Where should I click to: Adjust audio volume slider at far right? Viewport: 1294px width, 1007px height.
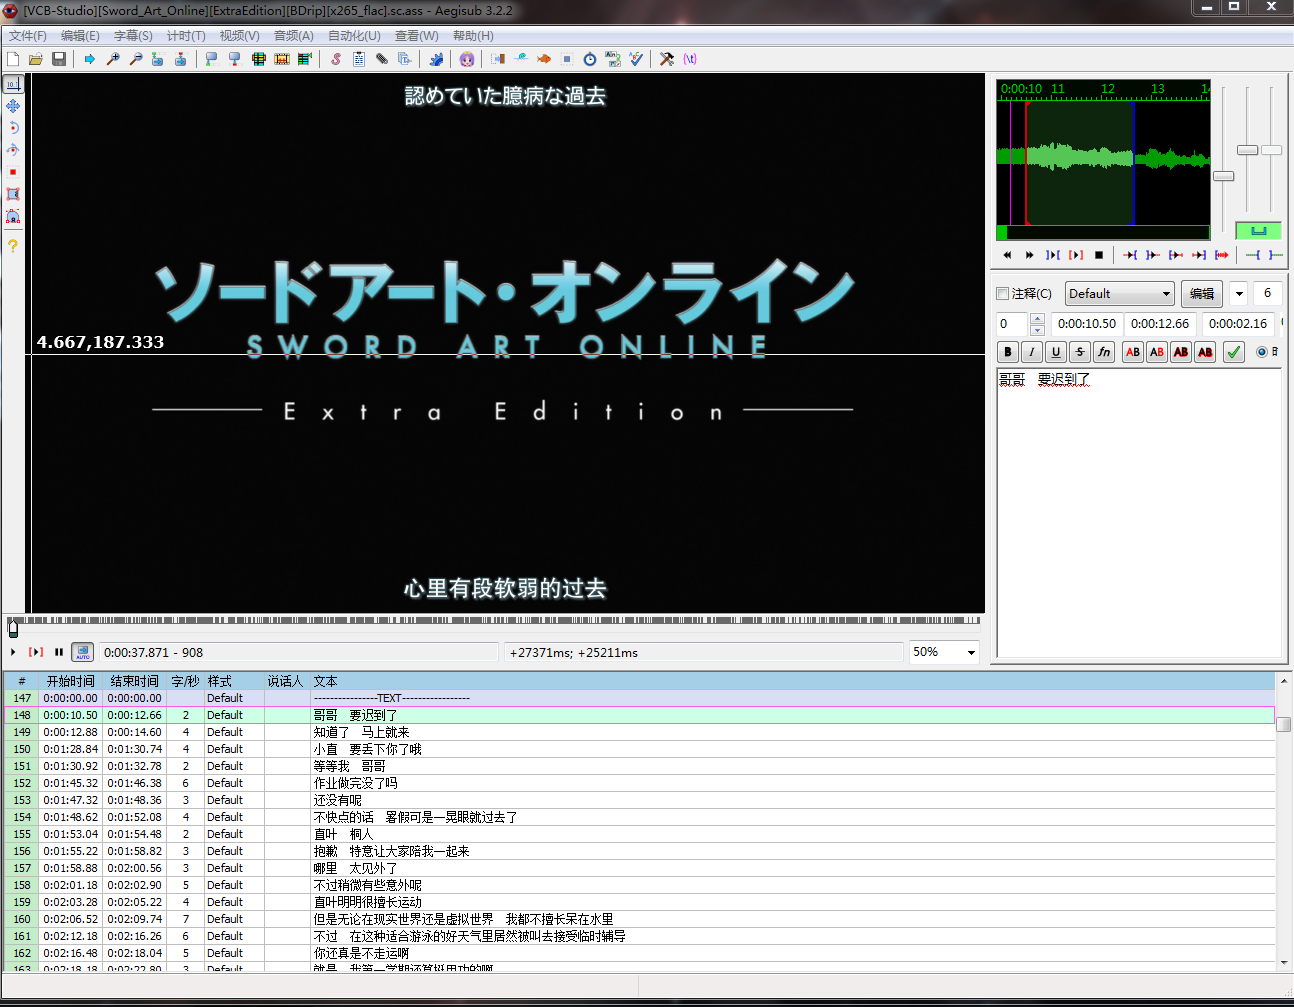tap(1271, 150)
